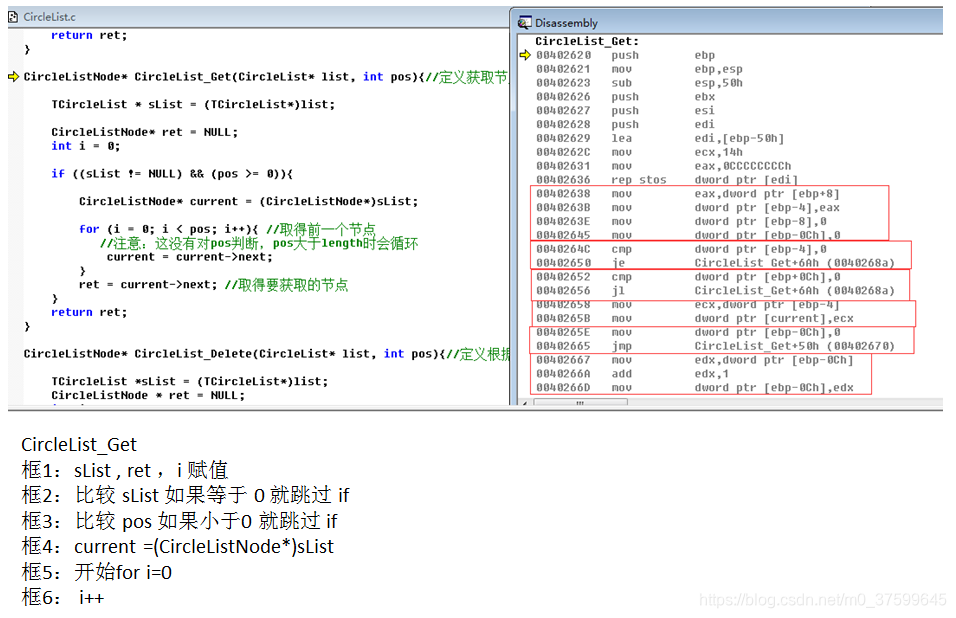Screen dimensions: 956x618
Task: Click the 'return ret;' line at top of CircleList.c
Action: (x=89, y=35)
